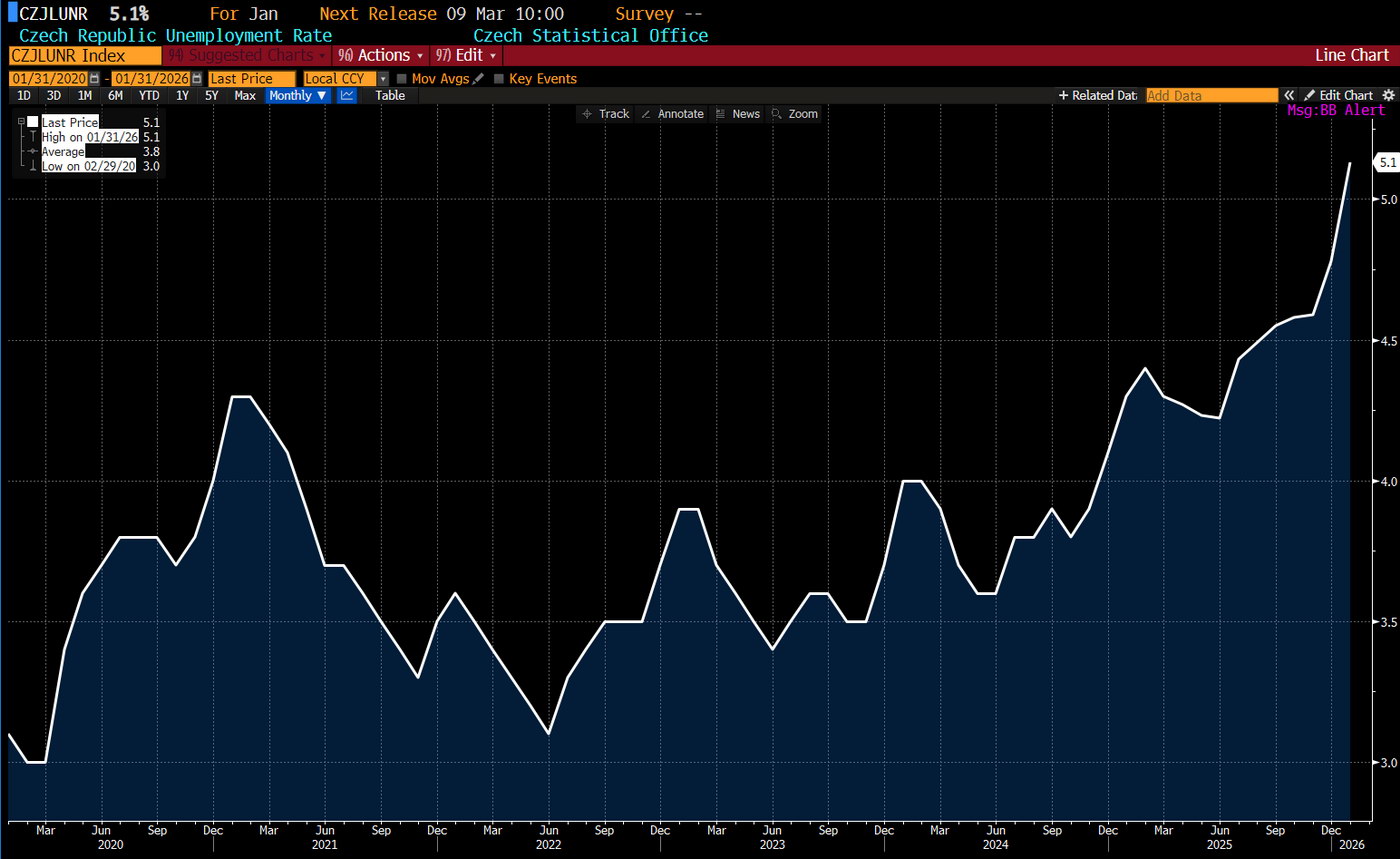This screenshot has width=1400, height=859.
Task: Click the Line Chart title label
Action: pos(1353,56)
